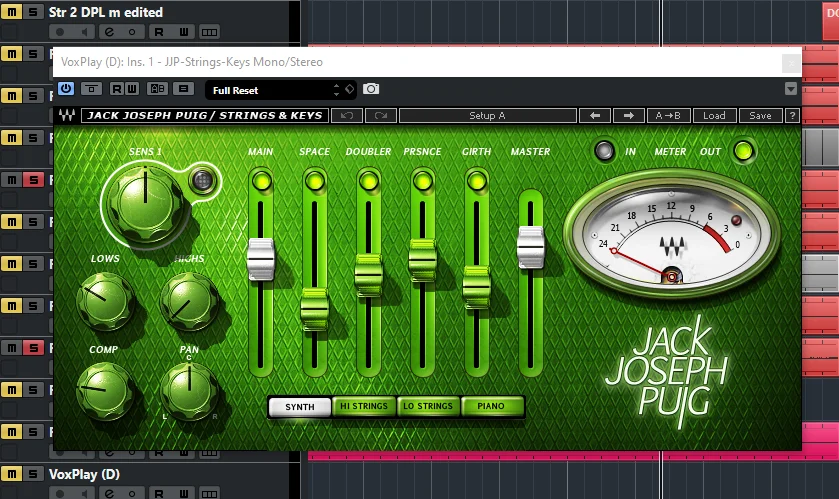Image resolution: width=839 pixels, height=499 pixels.
Task: Click the Waves undo arrow
Action: [347, 116]
